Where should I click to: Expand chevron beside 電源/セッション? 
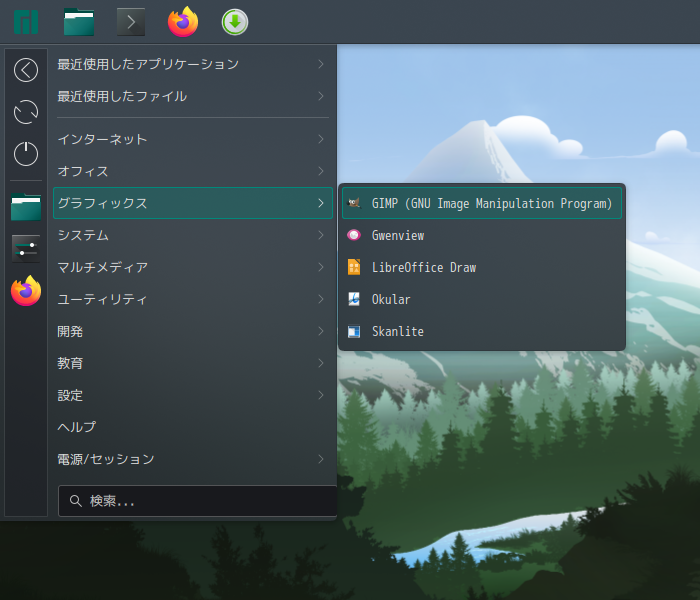coord(321,459)
